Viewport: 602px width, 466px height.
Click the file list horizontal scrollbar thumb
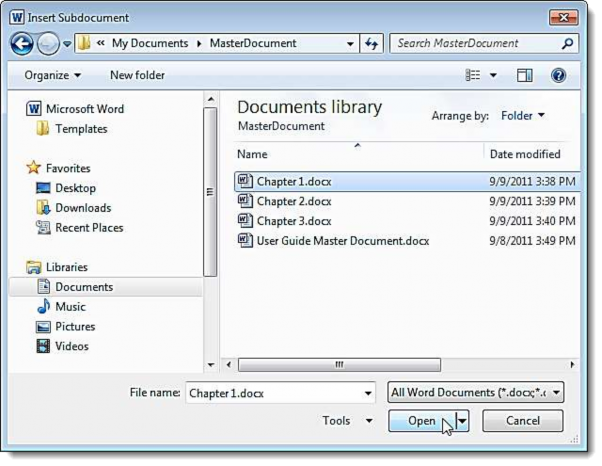pos(339,365)
